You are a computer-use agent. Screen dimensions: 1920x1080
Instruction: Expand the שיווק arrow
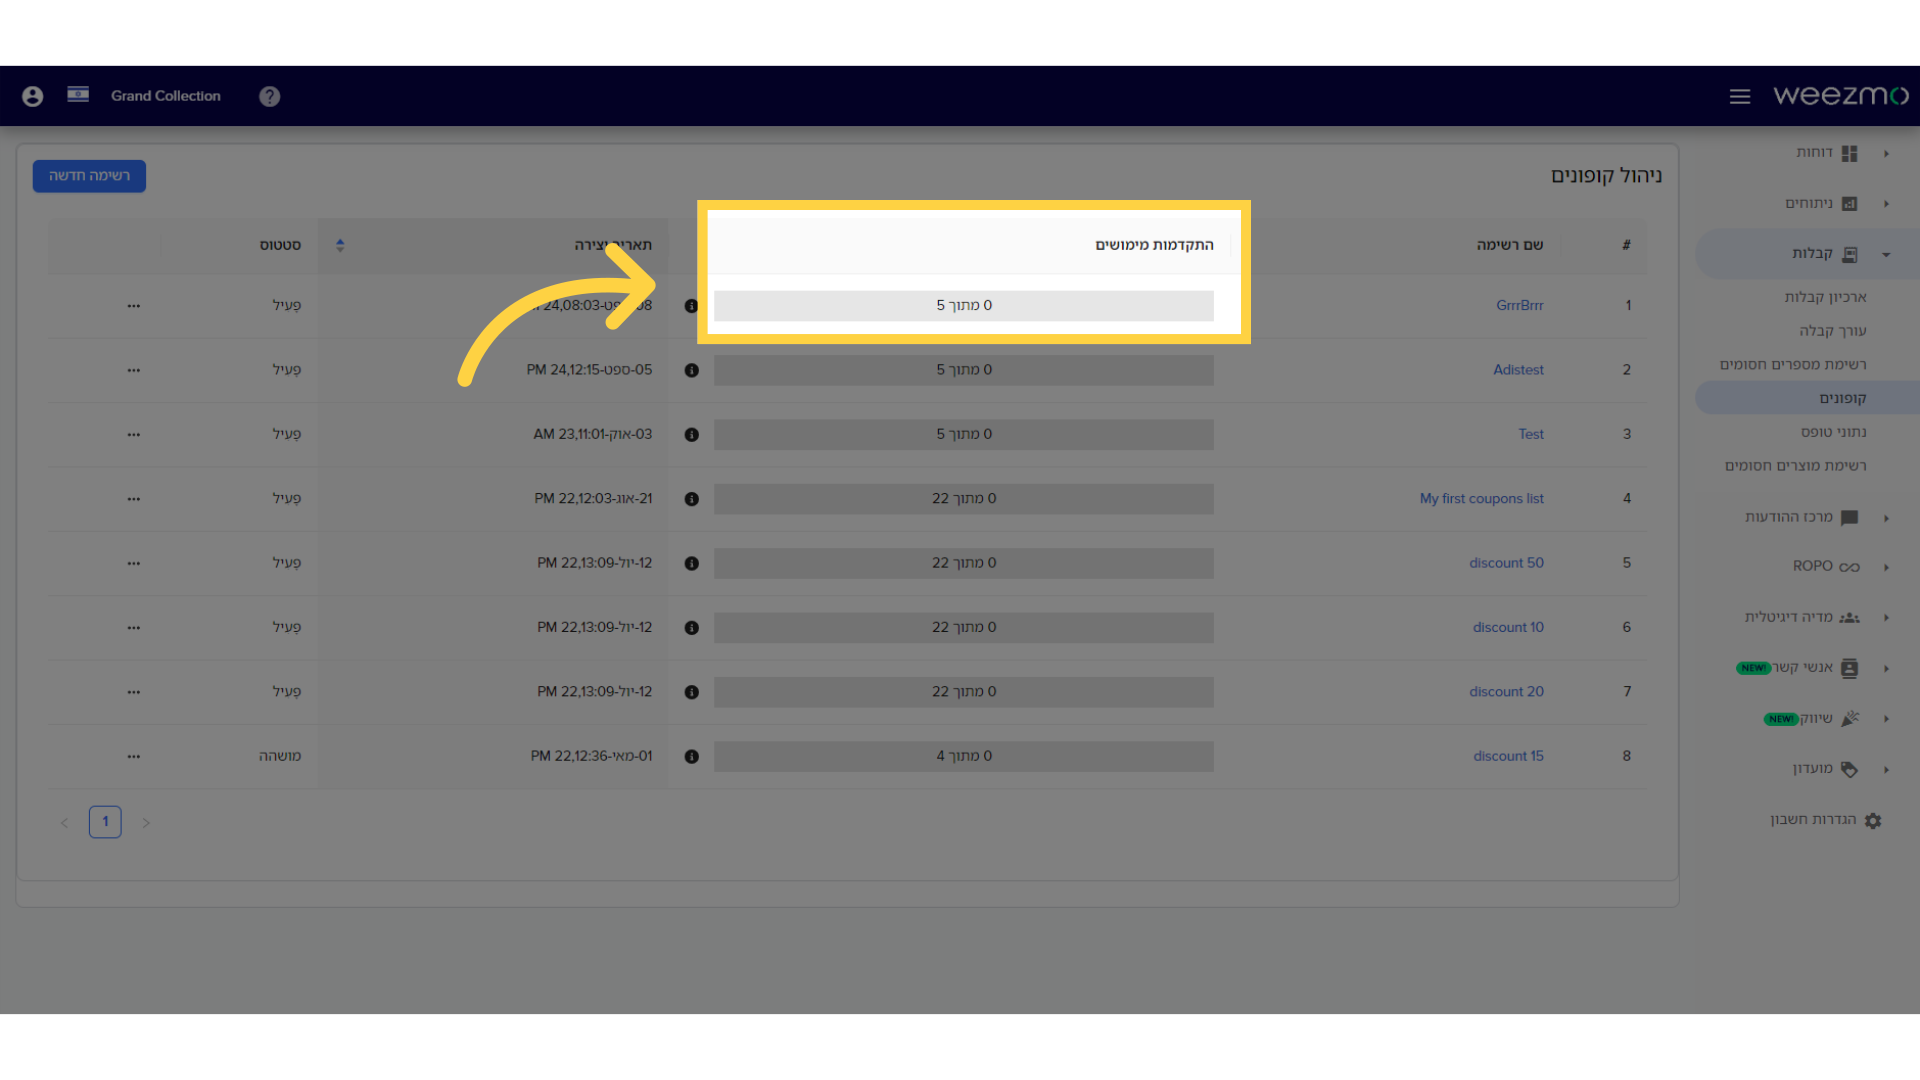(x=1886, y=719)
